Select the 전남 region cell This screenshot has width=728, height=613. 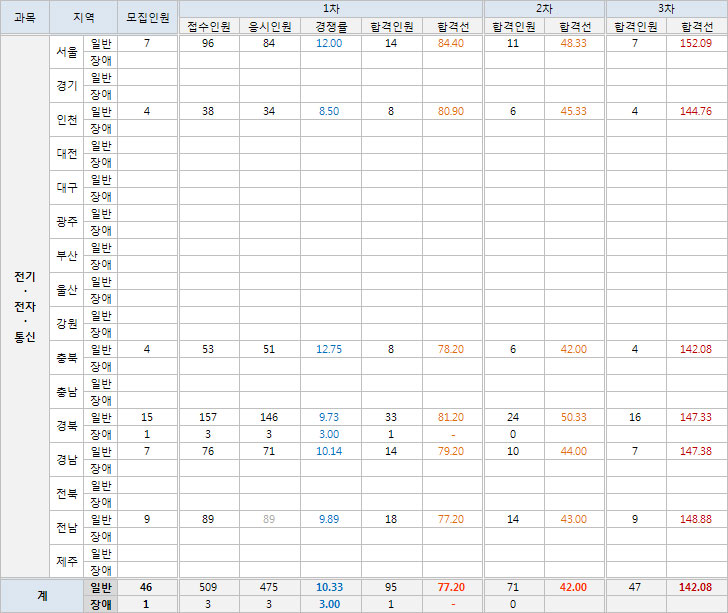click(x=67, y=528)
